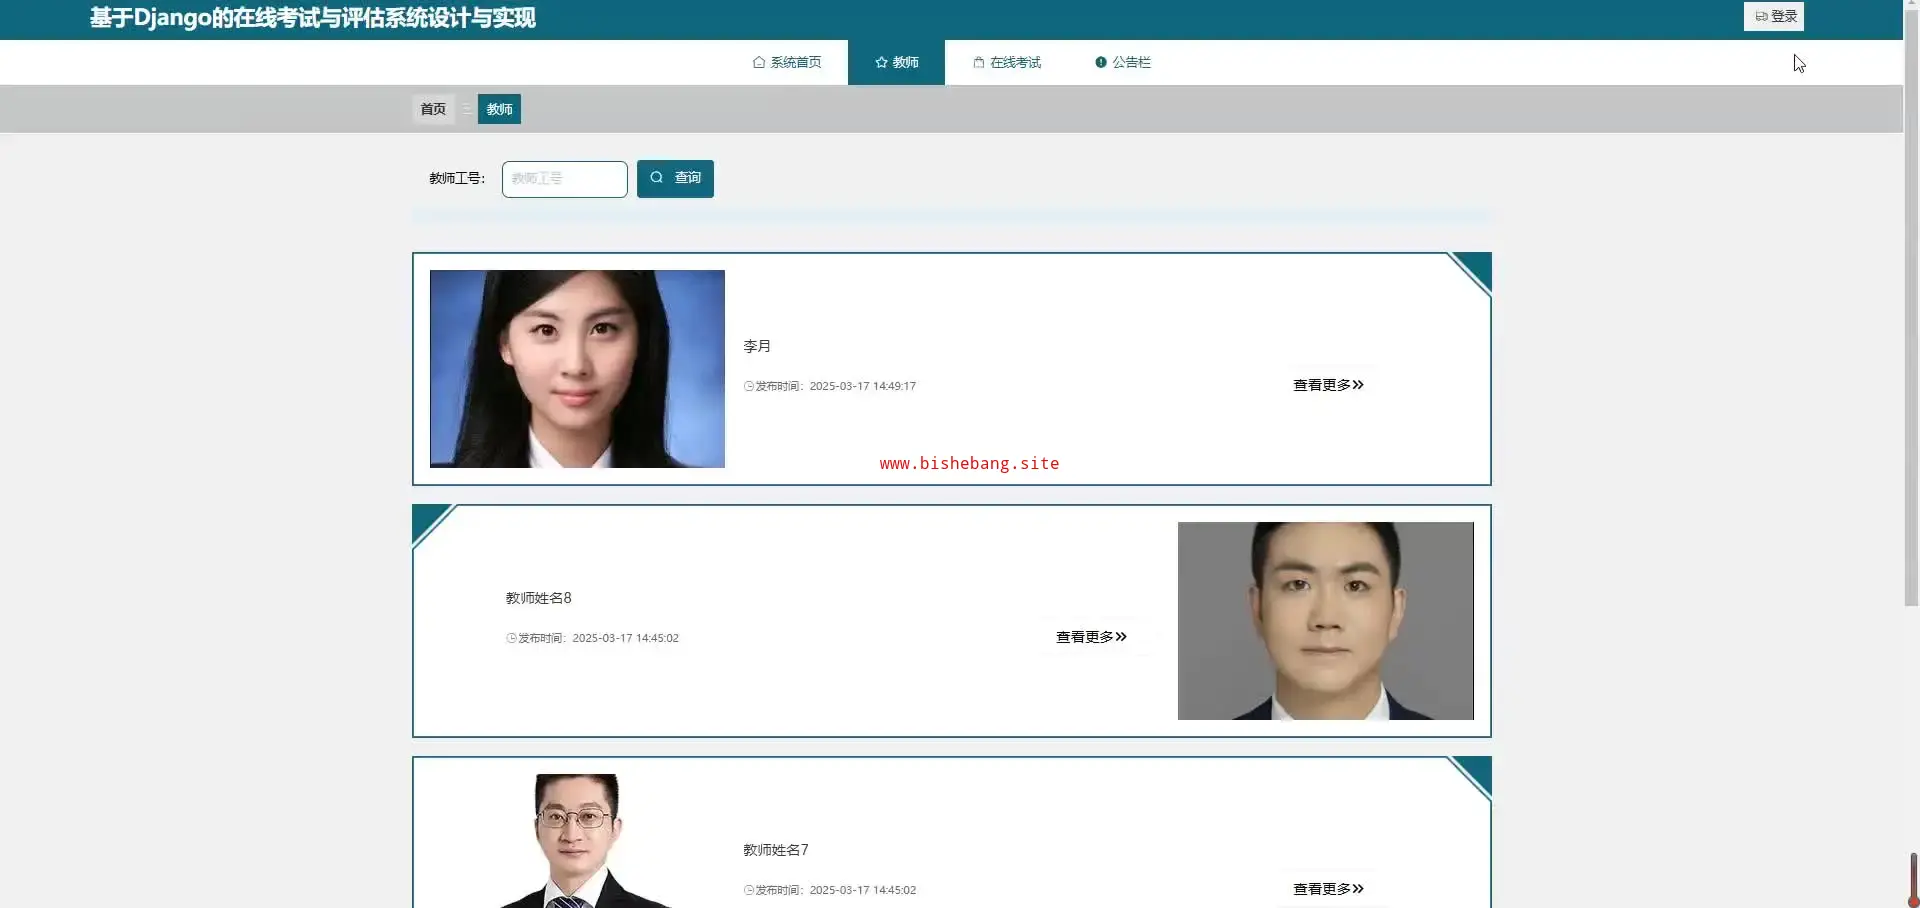
Task: Click the info icon beside 公告栏
Action: tap(1101, 62)
